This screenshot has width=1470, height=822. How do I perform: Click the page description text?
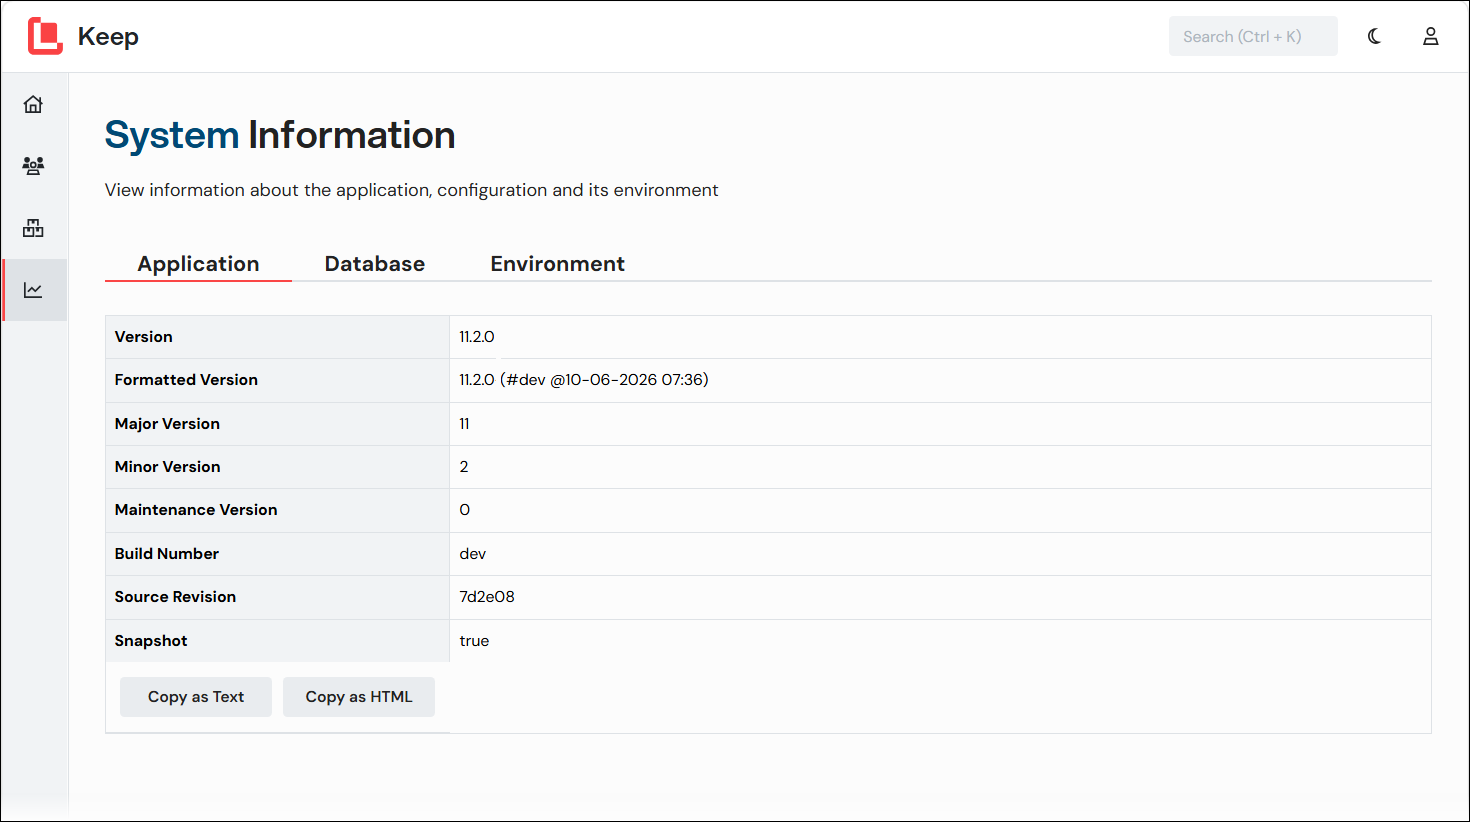(412, 190)
